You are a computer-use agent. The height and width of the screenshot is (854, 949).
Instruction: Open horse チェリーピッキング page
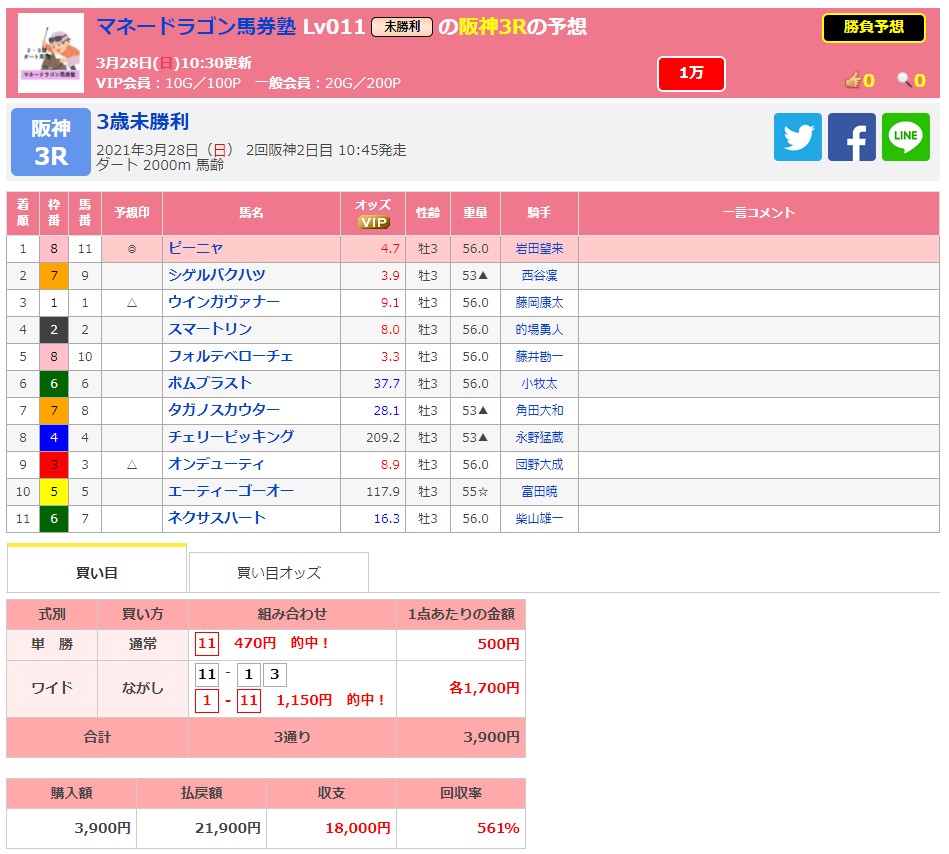[x=230, y=437]
